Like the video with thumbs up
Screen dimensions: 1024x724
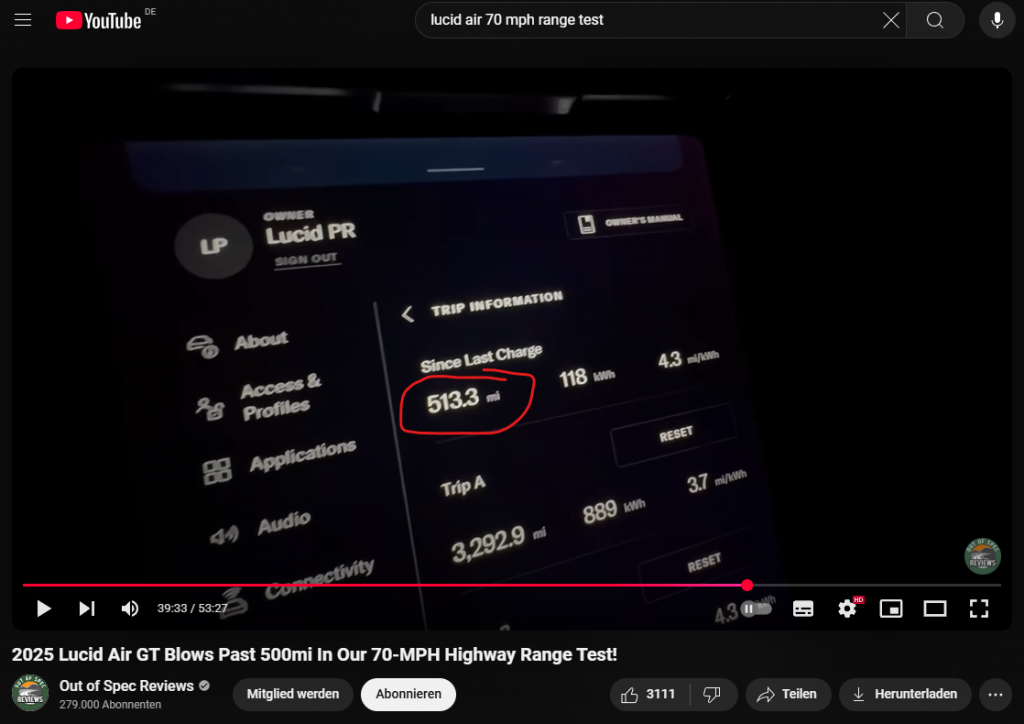(x=649, y=694)
